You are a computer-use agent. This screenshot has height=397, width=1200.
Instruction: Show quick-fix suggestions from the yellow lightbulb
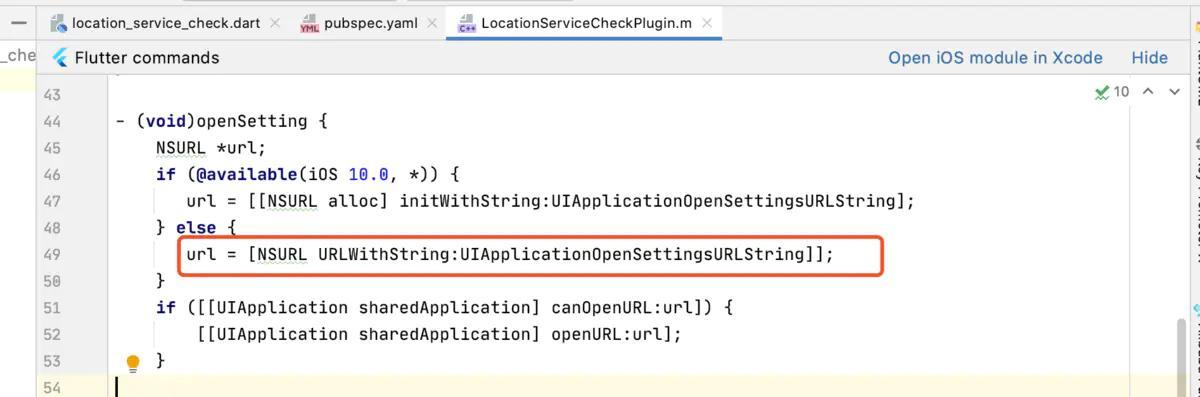coord(133,363)
